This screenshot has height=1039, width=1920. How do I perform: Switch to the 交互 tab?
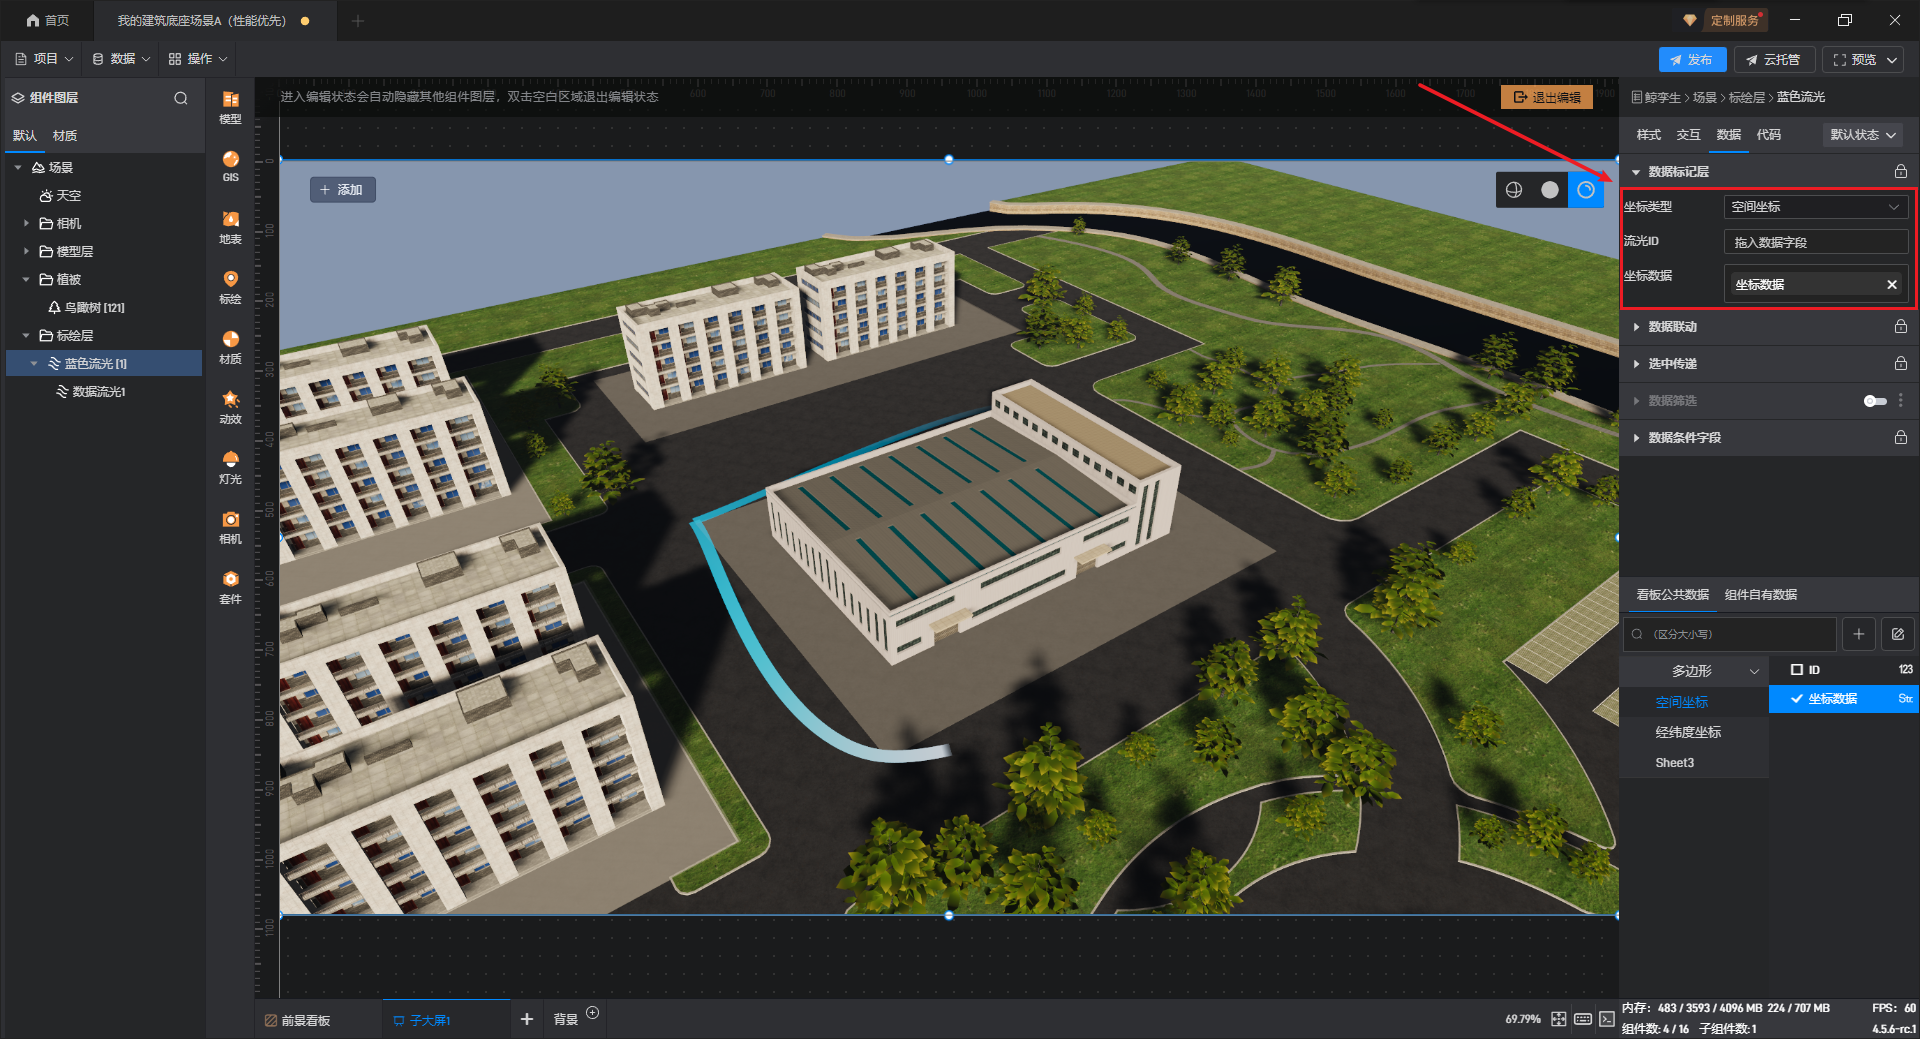tap(1688, 135)
